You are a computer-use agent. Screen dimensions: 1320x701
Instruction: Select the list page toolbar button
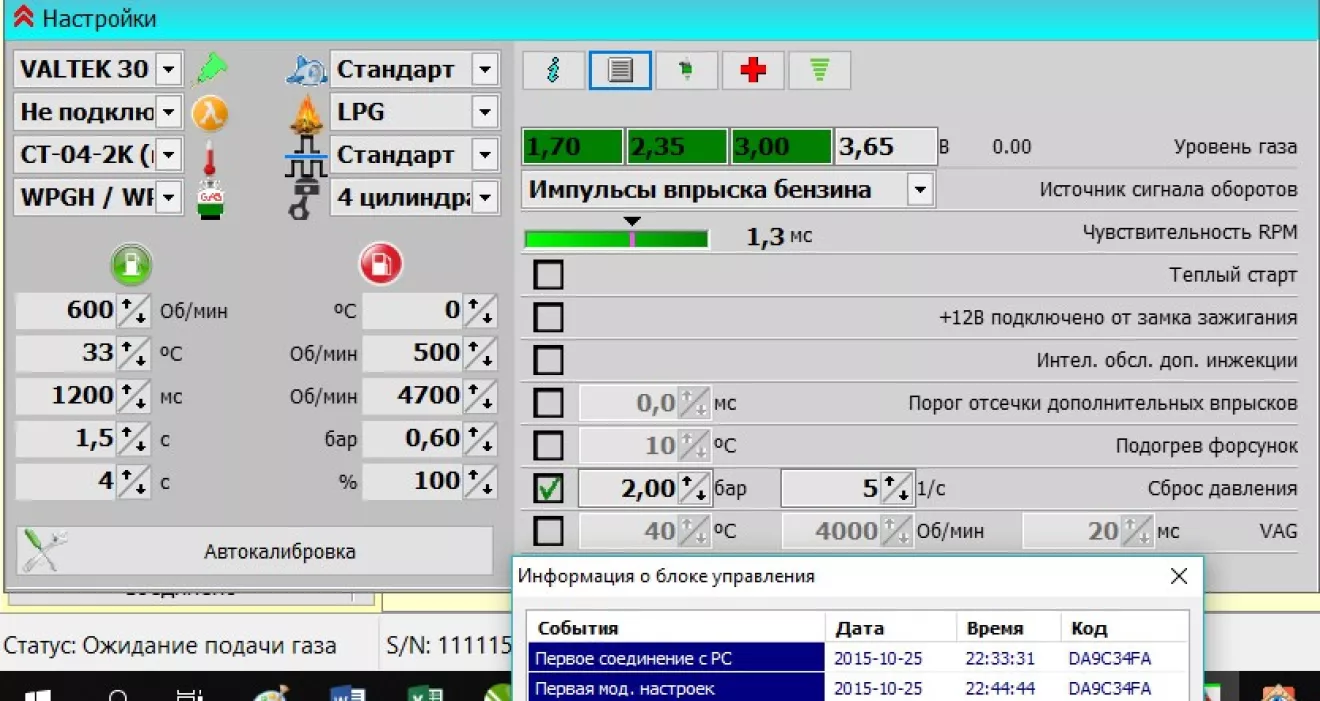click(x=620, y=71)
